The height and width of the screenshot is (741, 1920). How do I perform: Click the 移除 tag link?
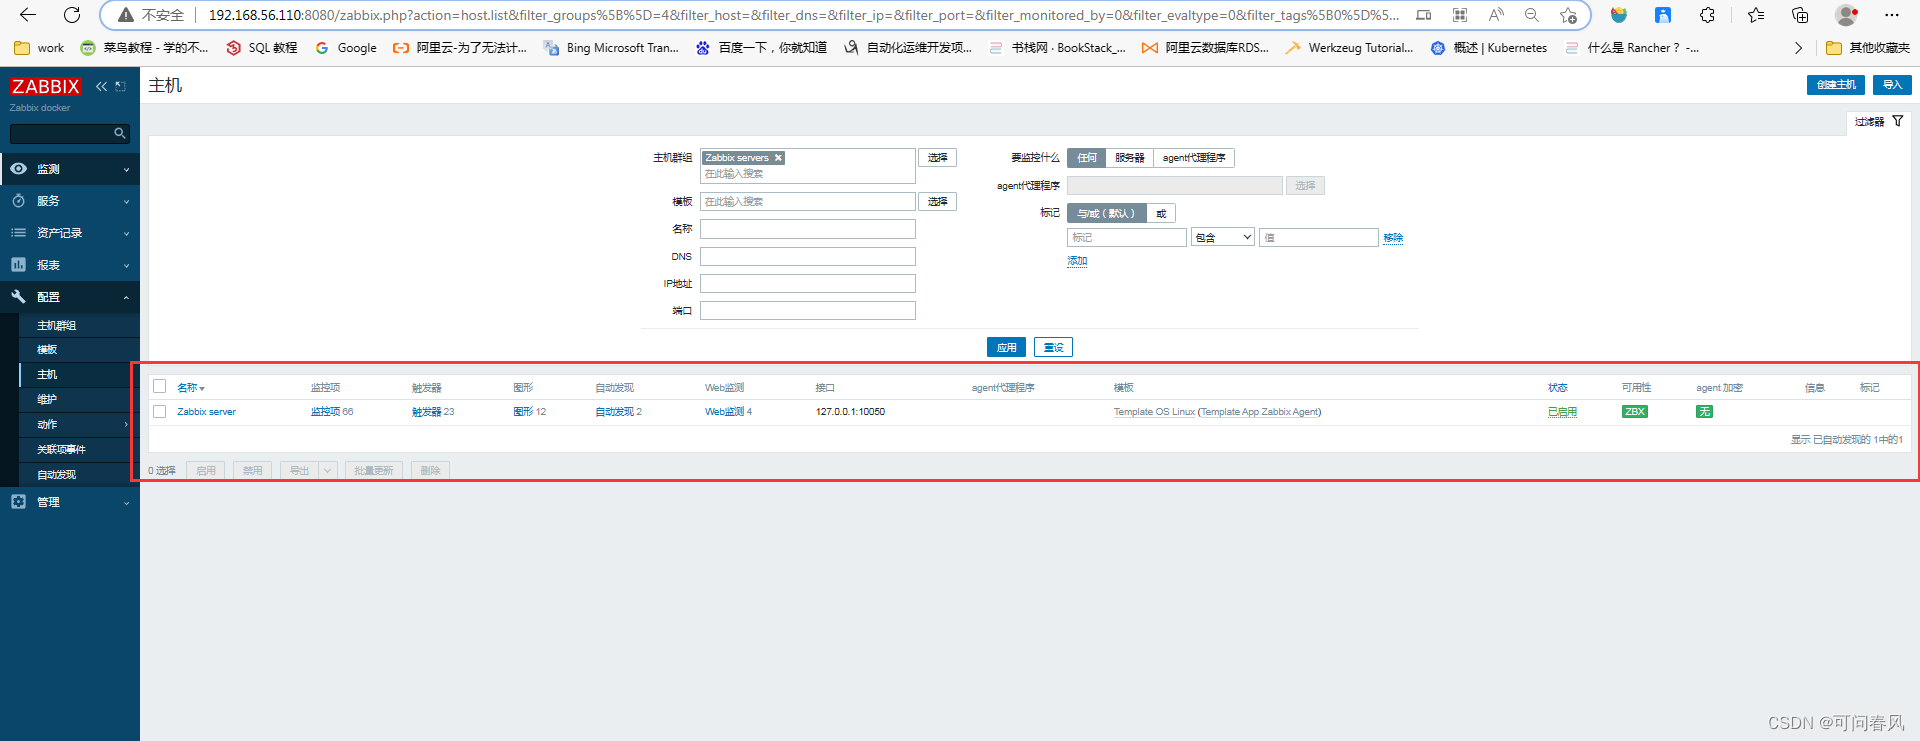(1393, 238)
